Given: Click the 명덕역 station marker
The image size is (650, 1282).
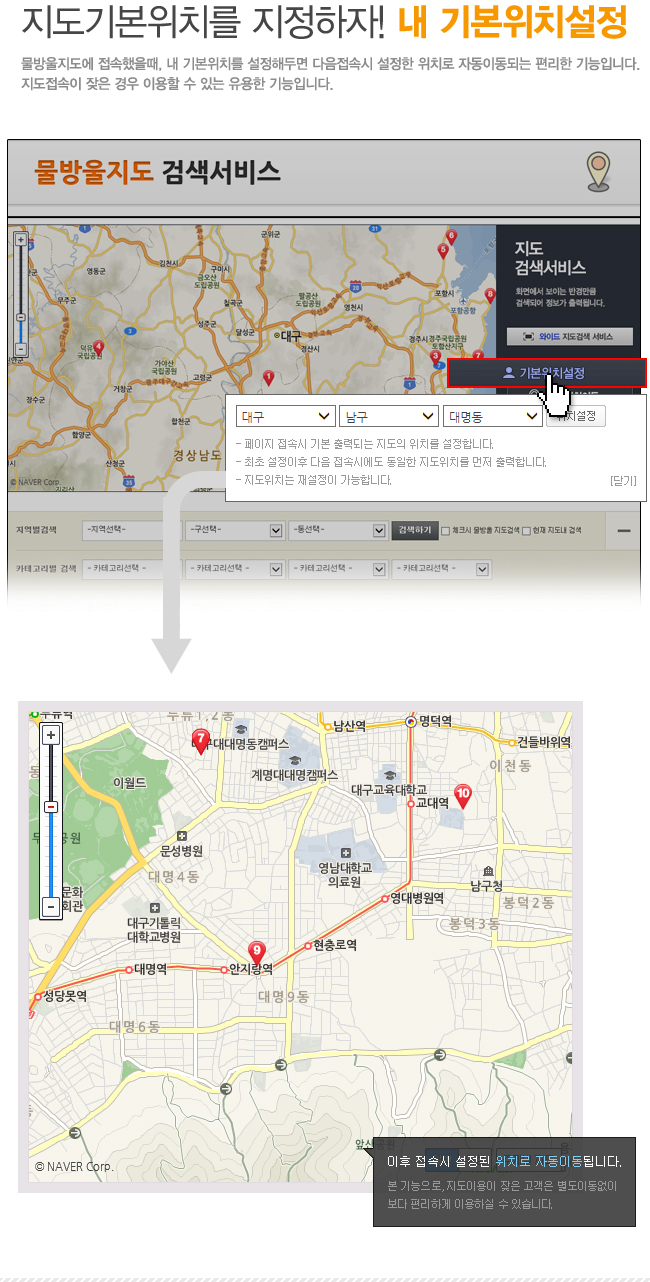Looking at the screenshot, I should tap(411, 721).
